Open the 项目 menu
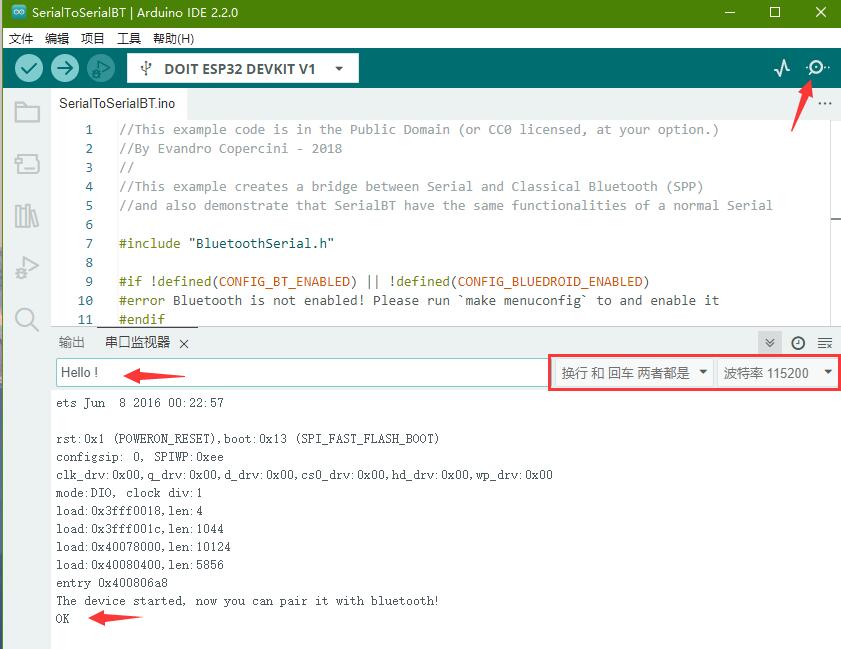The image size is (841, 649). pos(92,39)
